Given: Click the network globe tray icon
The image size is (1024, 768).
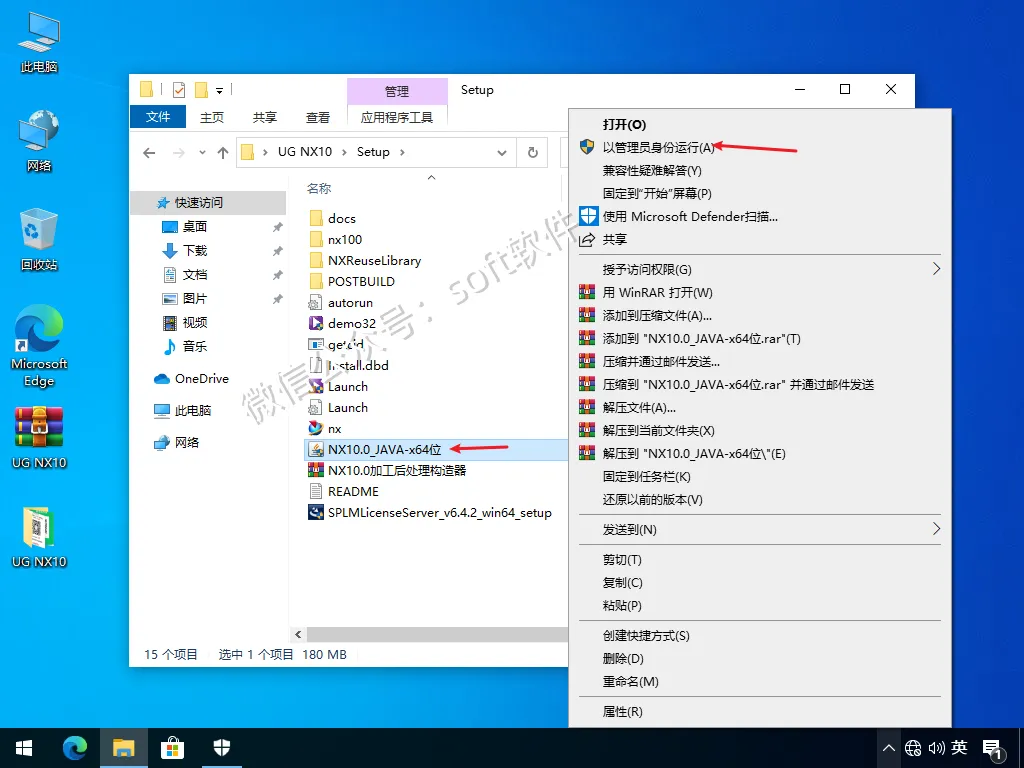Looking at the screenshot, I should coord(913,748).
